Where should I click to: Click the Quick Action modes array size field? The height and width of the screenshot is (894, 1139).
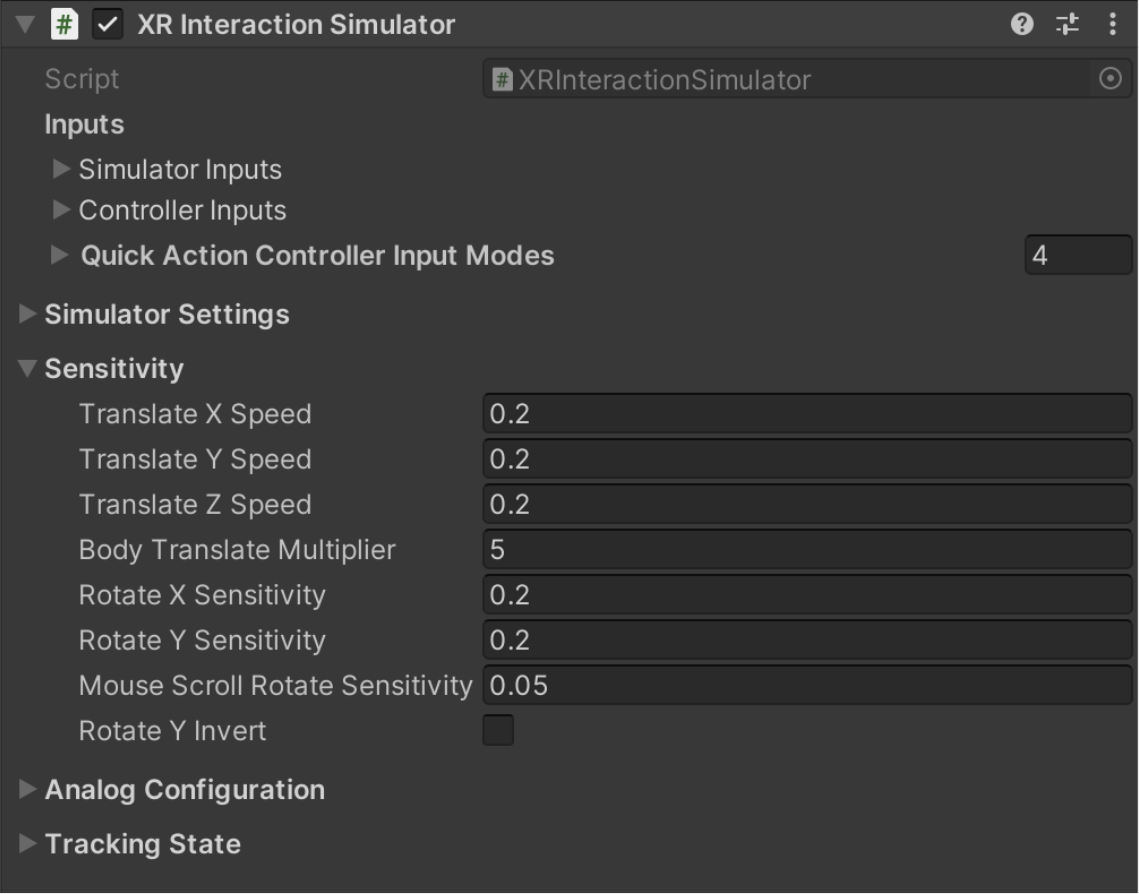click(1078, 255)
